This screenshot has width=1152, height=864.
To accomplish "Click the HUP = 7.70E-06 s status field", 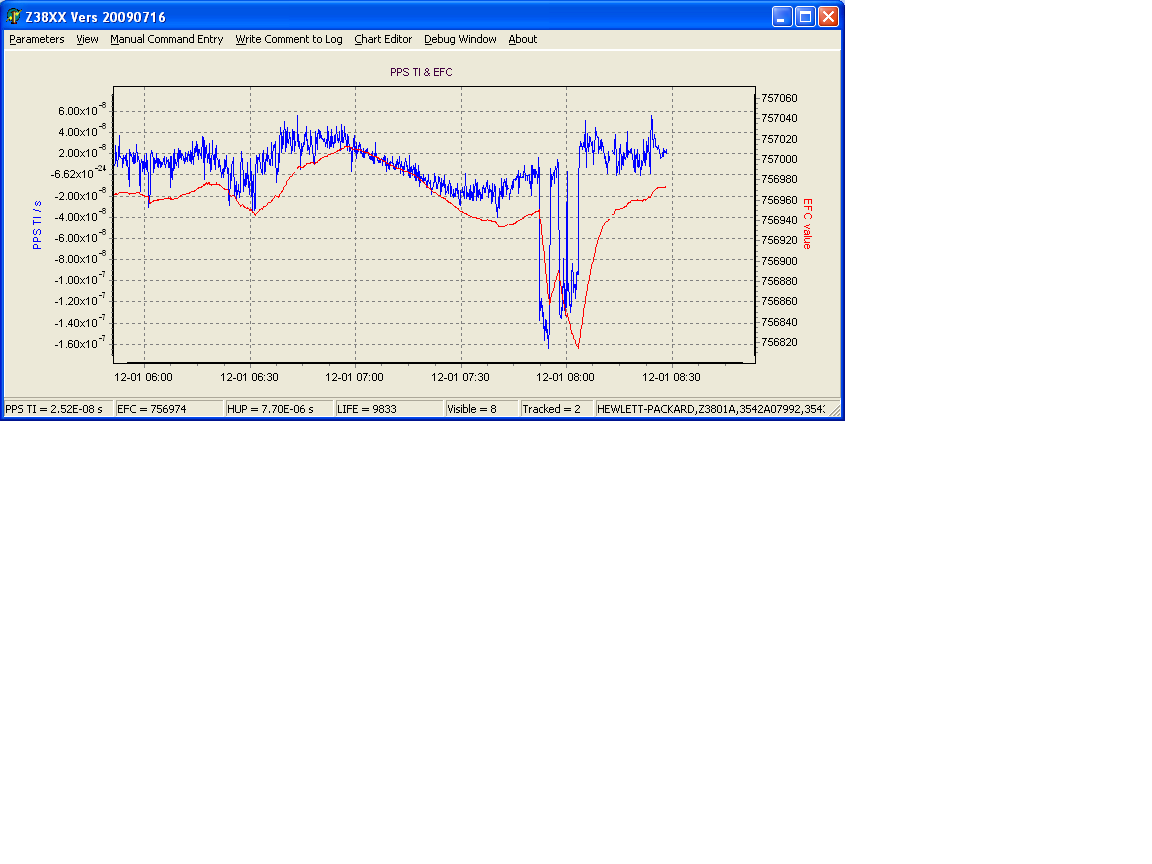I will click(x=279, y=409).
